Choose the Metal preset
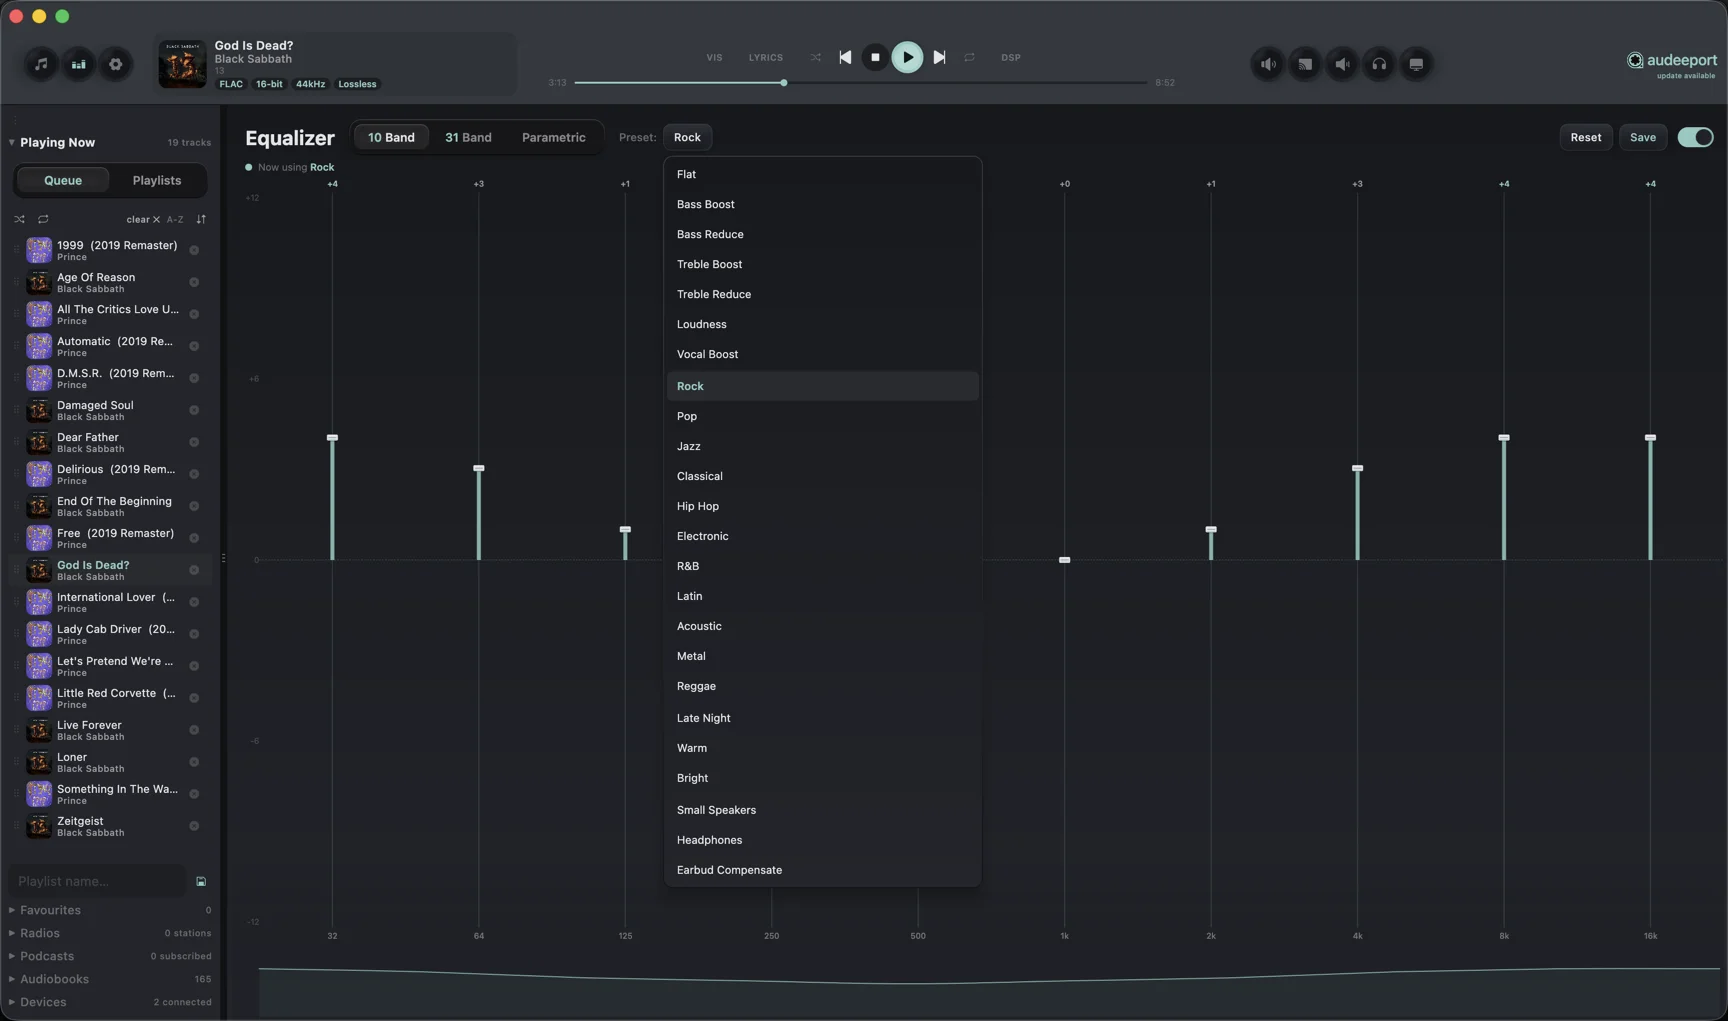This screenshot has width=1728, height=1021. pos(823,656)
